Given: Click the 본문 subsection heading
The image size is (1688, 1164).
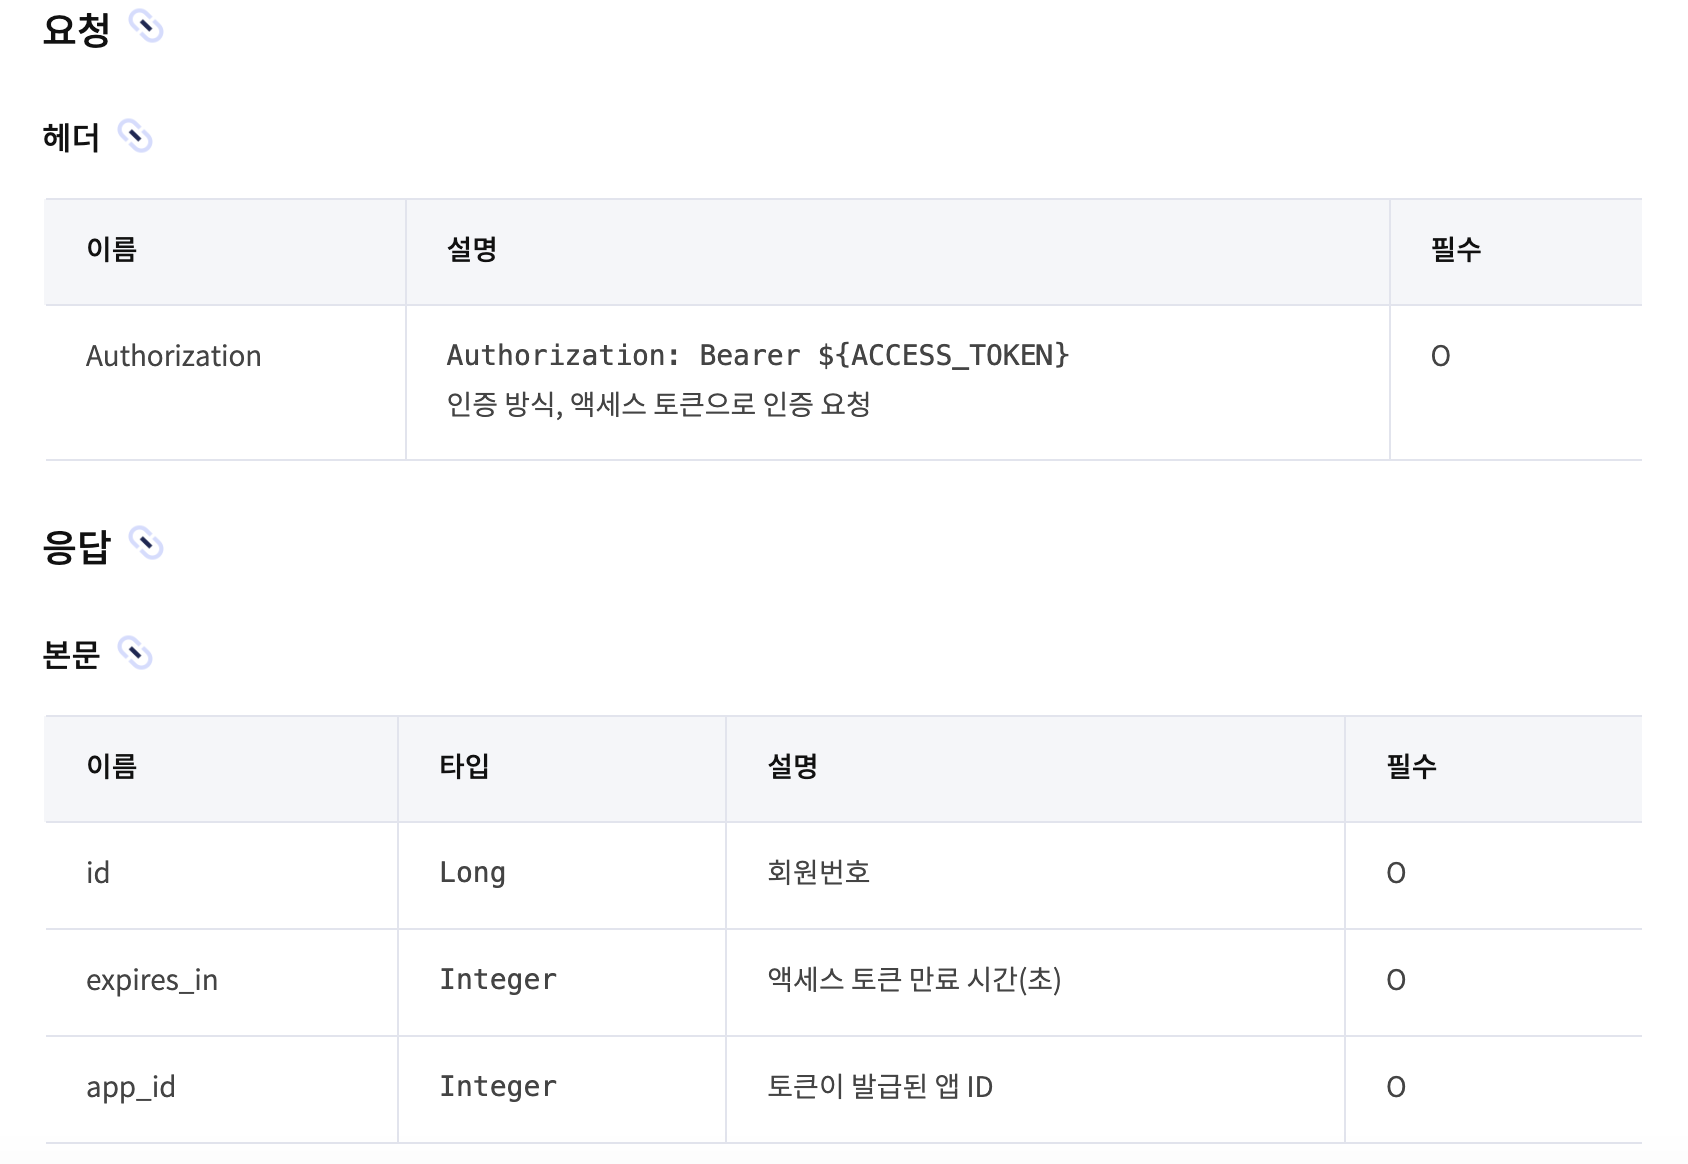Looking at the screenshot, I should [71, 654].
